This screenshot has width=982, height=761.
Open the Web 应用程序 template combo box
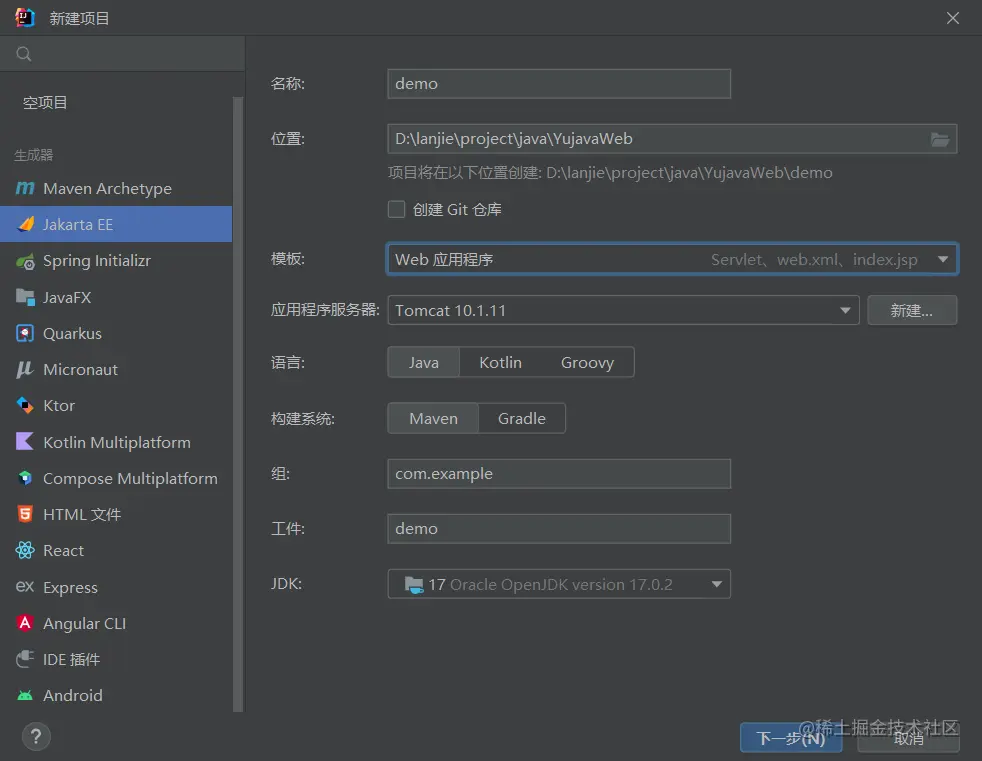click(x=672, y=259)
